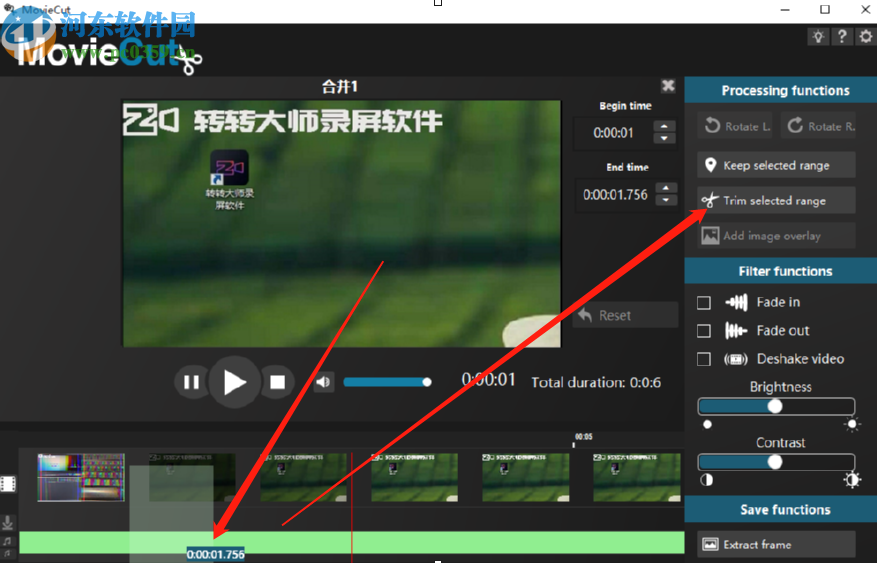Click Trim selected range
Image resolution: width=877 pixels, height=563 pixels.
(776, 200)
